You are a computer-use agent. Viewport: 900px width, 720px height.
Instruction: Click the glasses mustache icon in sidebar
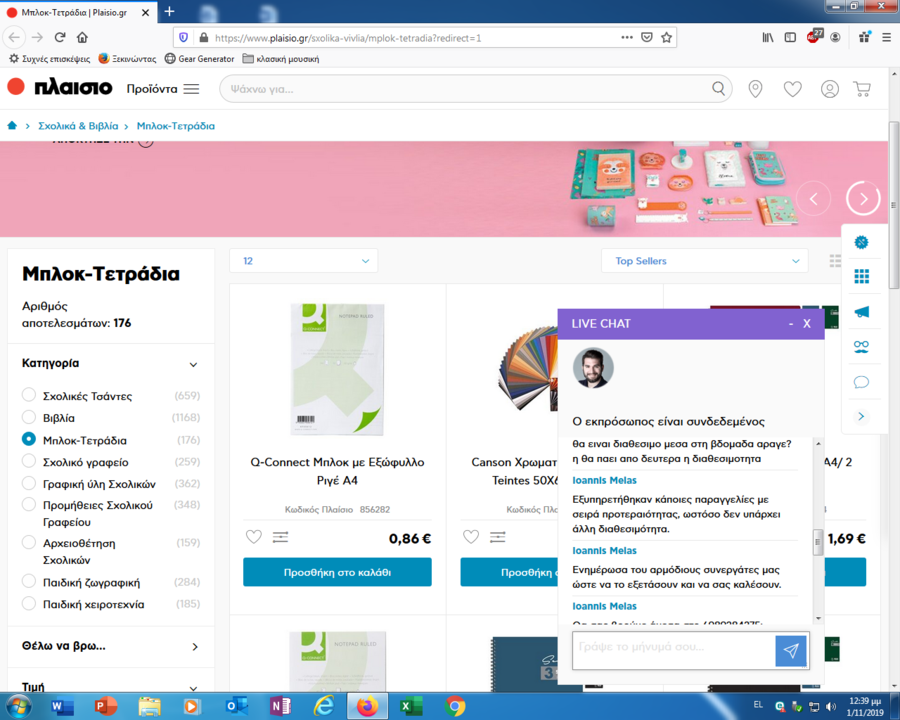(x=861, y=346)
